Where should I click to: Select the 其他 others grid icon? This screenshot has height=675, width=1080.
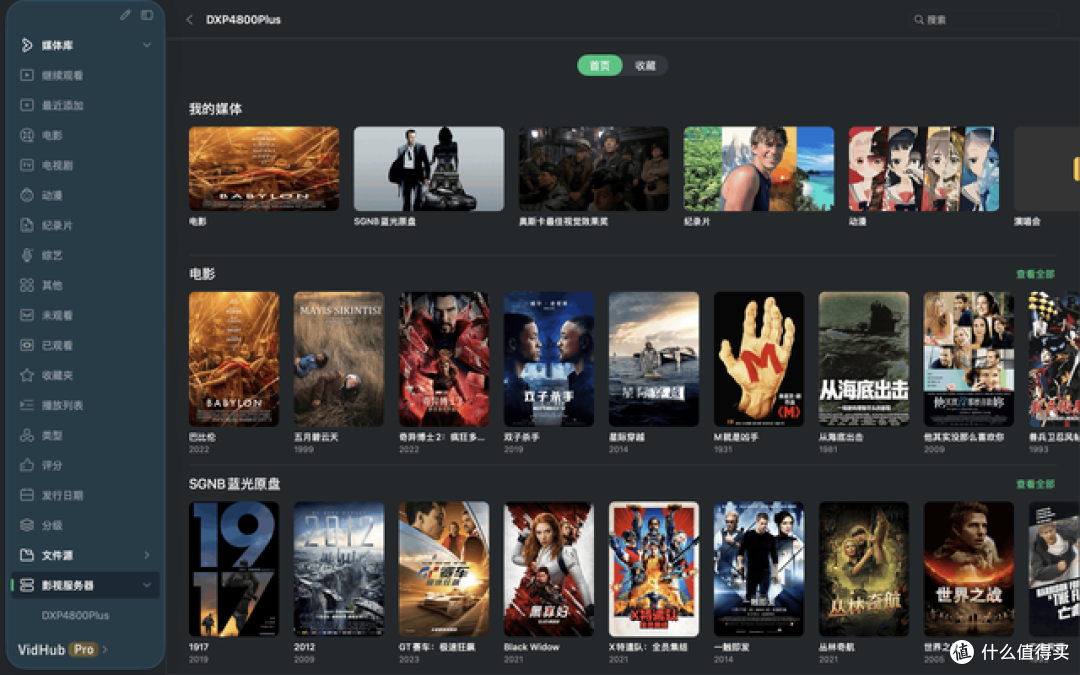(27, 284)
